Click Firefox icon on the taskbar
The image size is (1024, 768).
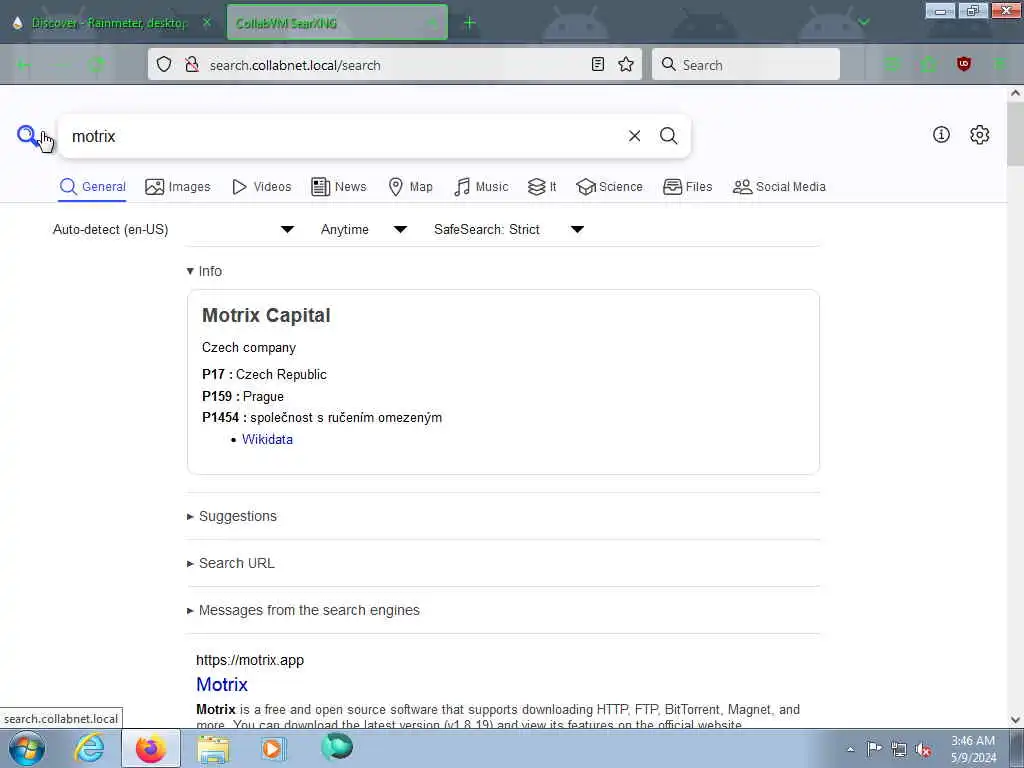(151, 748)
